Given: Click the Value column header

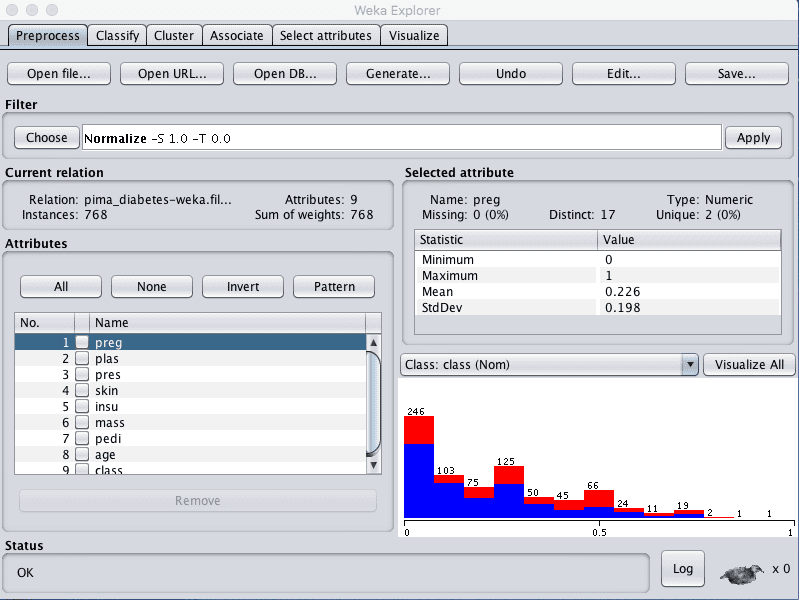Looking at the screenshot, I should 689,240.
